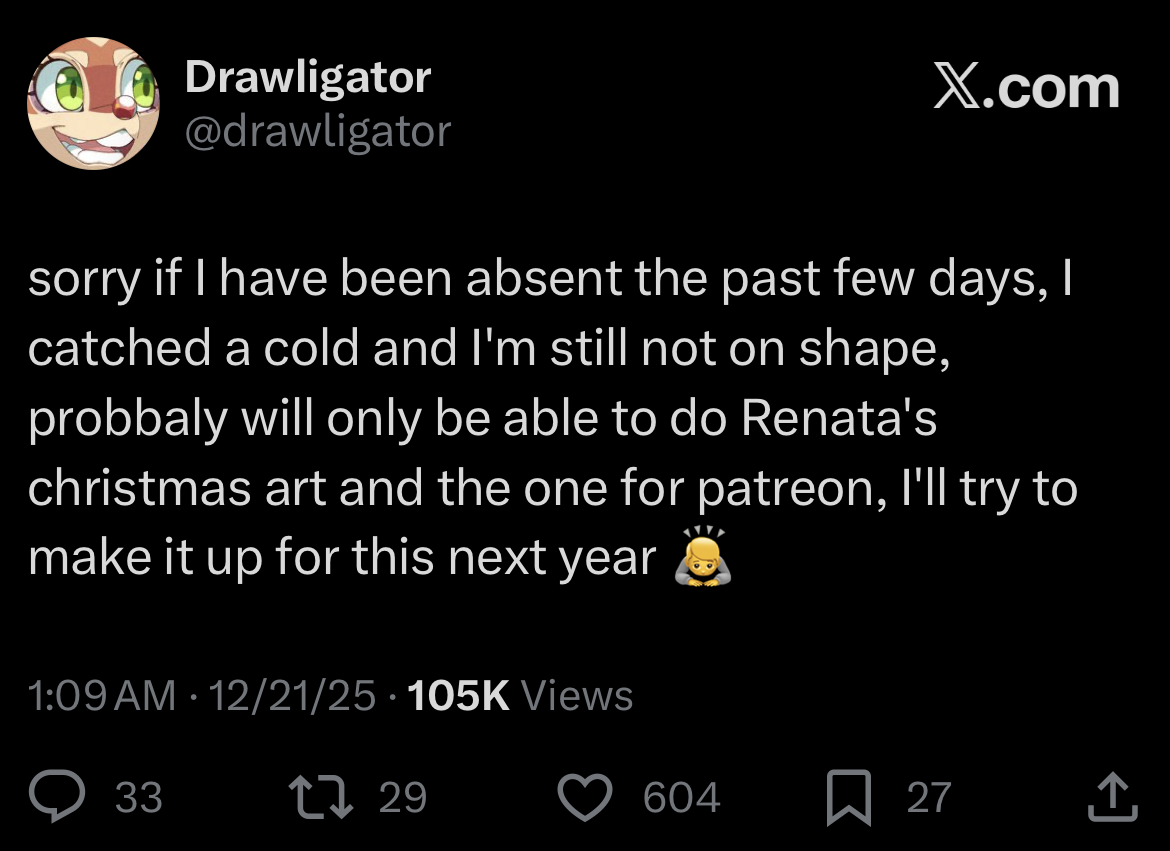Click the tweet's first line starting "sorry"
The height and width of the screenshot is (851, 1170).
point(550,279)
